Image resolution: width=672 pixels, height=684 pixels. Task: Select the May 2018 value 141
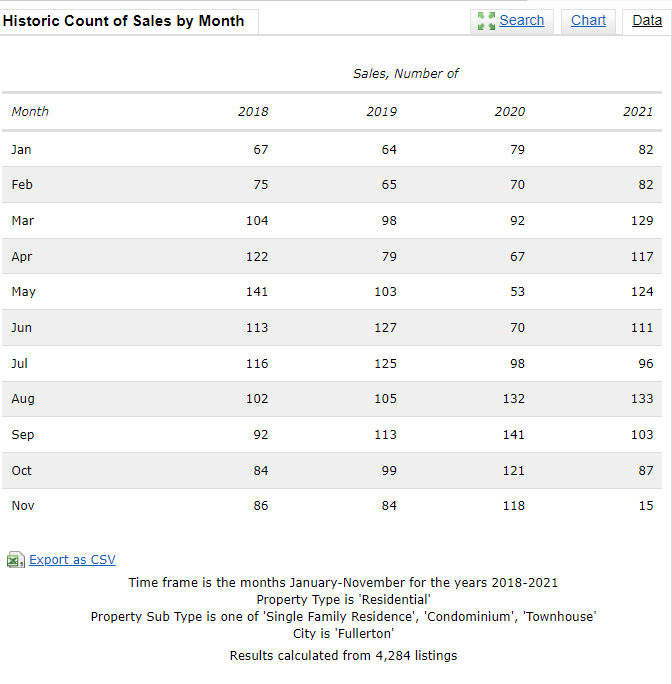point(257,291)
